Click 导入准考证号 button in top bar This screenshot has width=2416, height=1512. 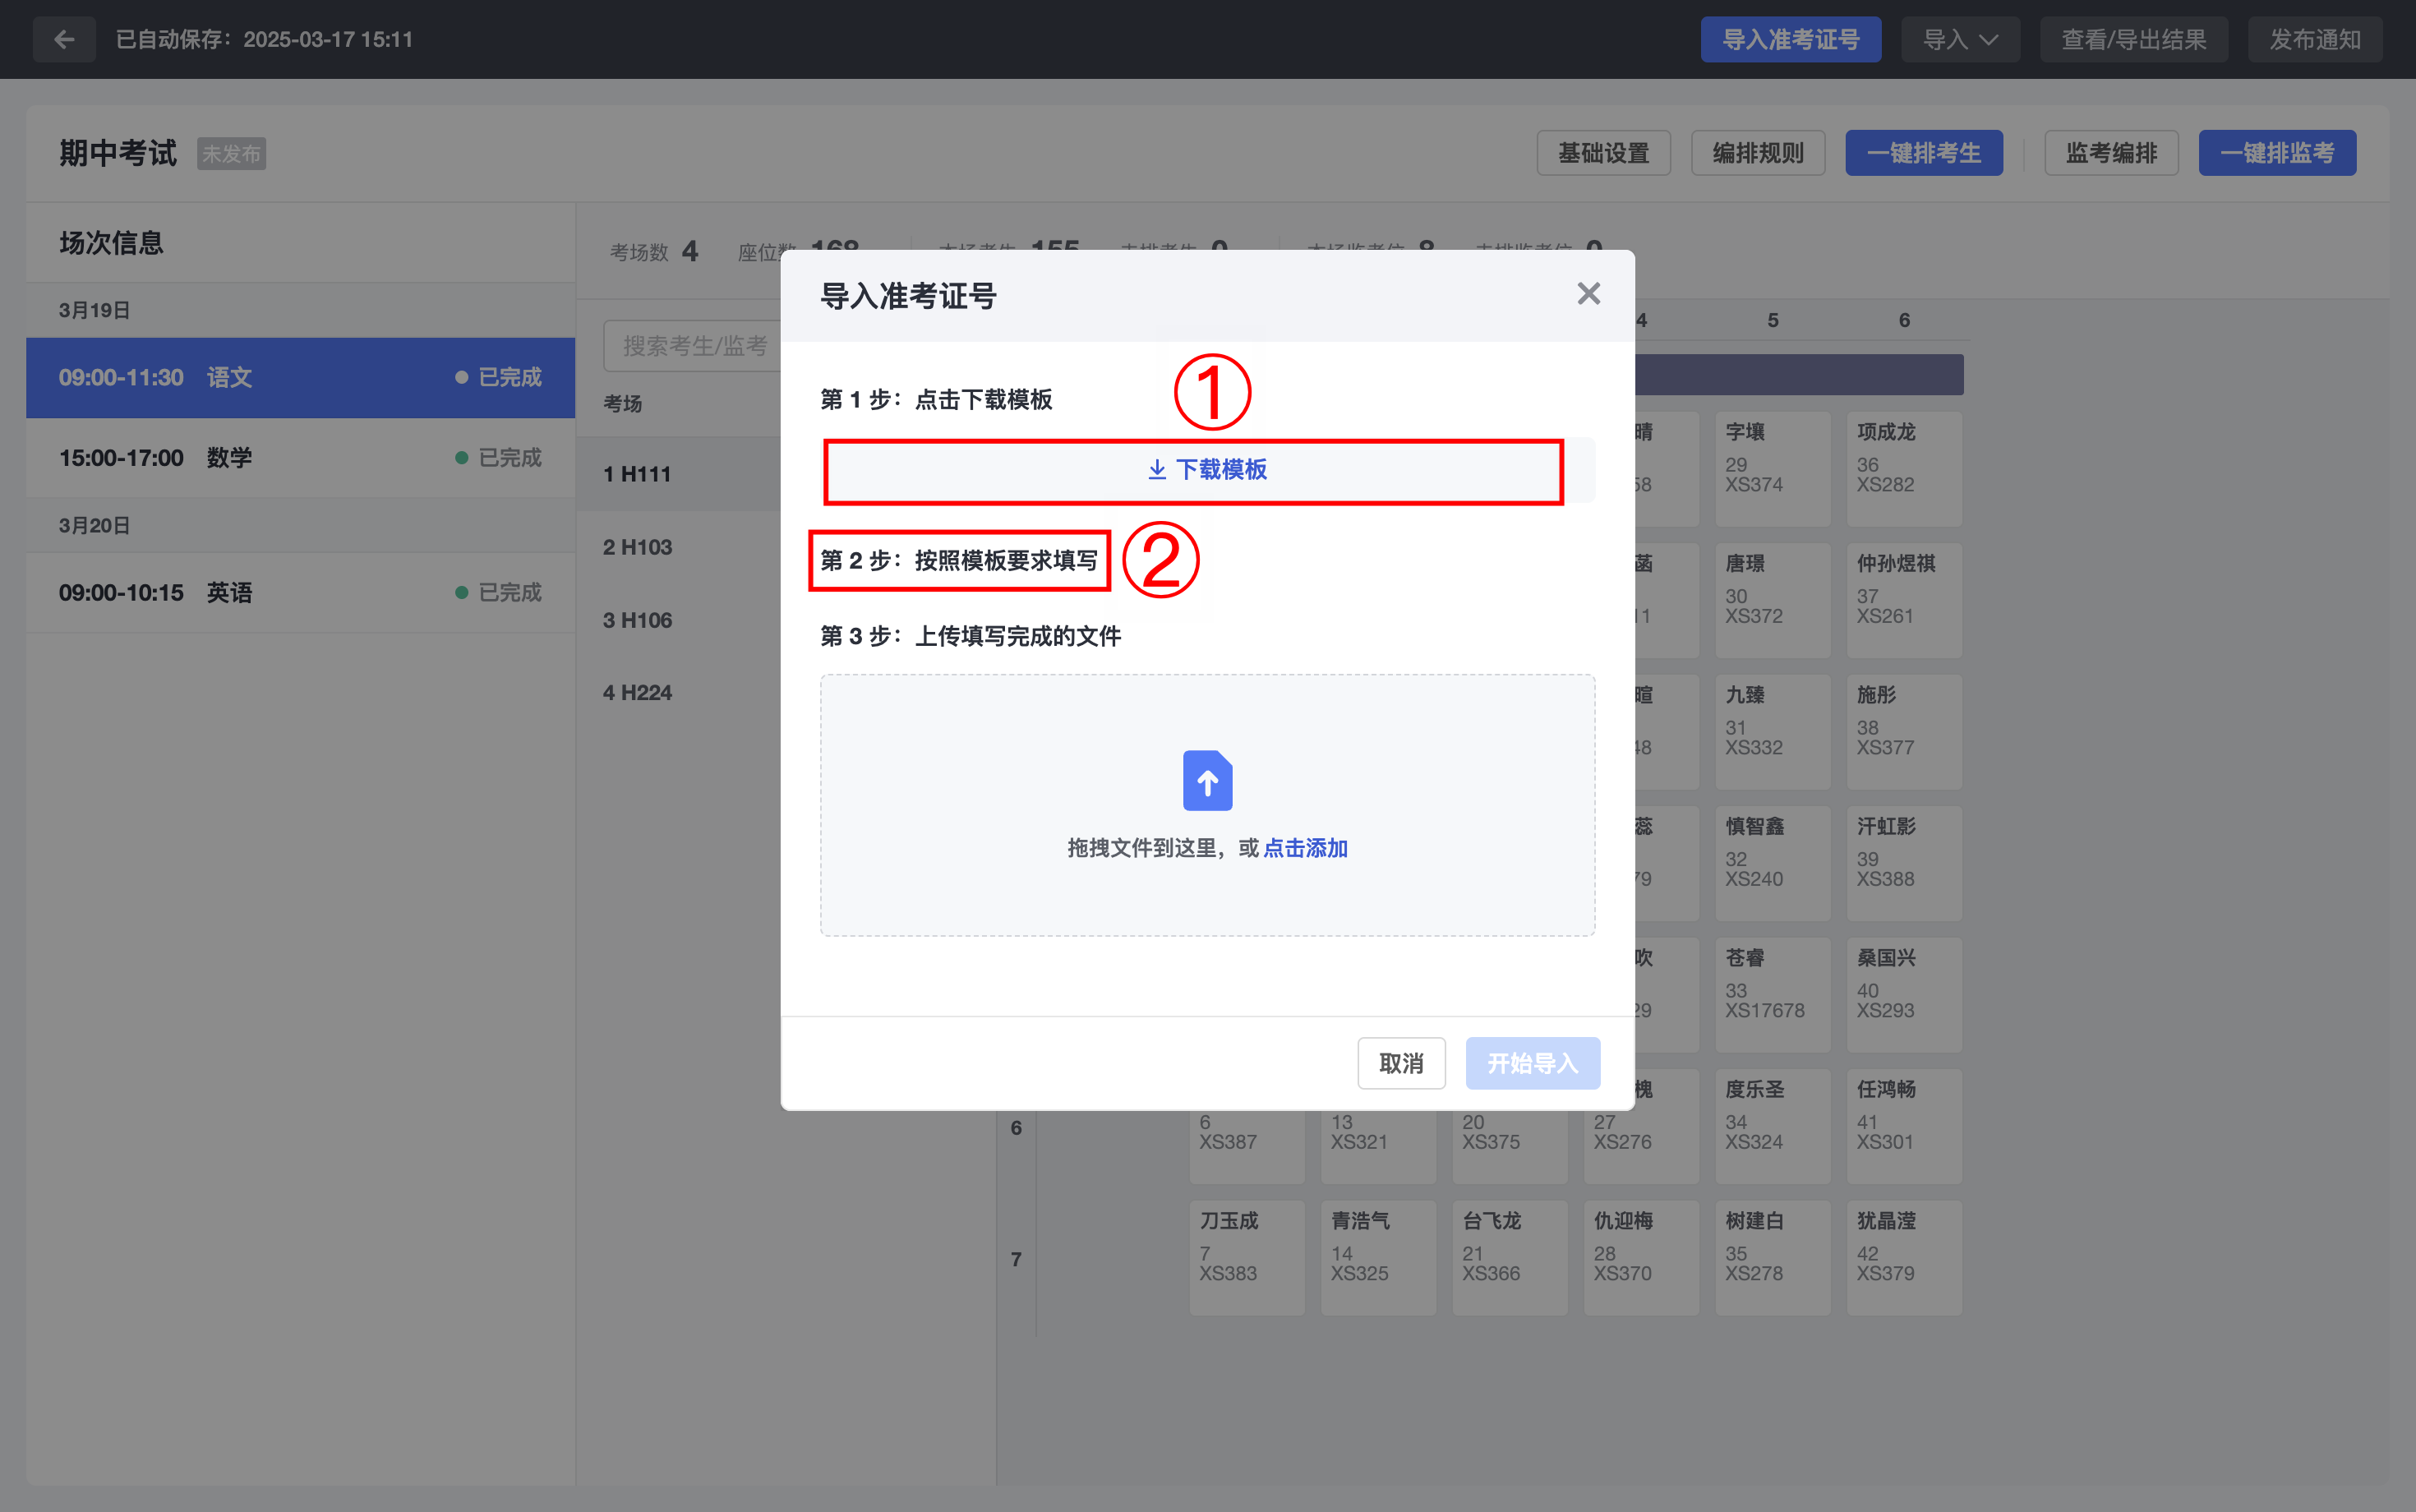(x=1790, y=39)
